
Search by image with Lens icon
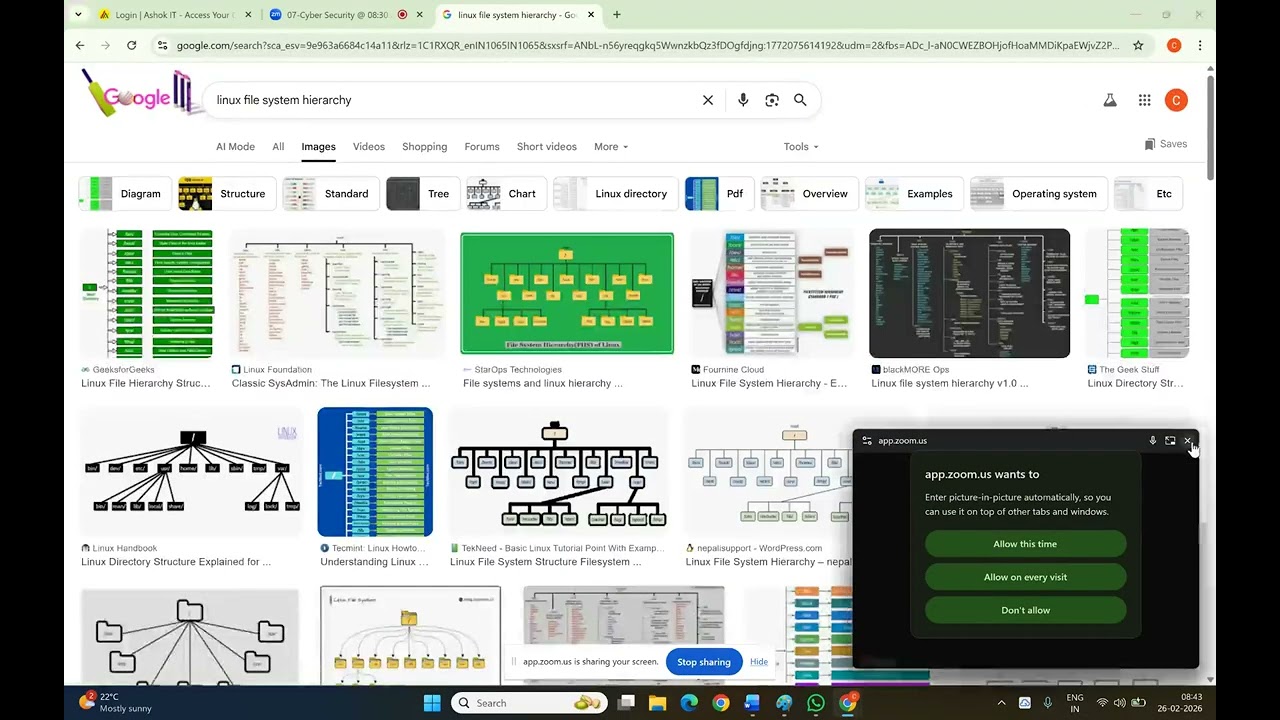coord(772,100)
